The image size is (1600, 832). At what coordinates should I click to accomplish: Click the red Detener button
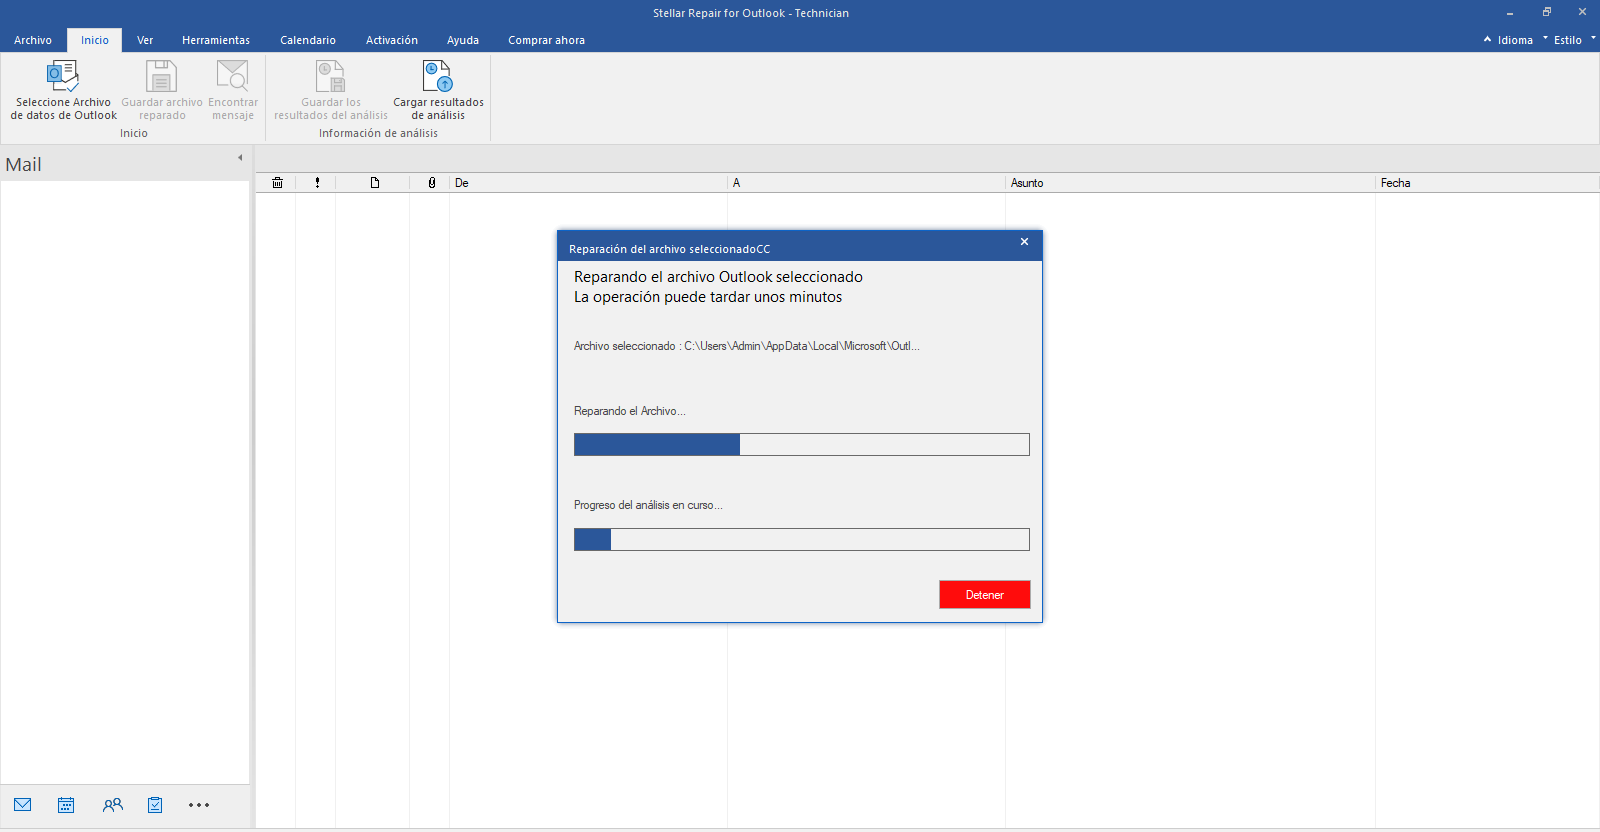[x=985, y=594]
